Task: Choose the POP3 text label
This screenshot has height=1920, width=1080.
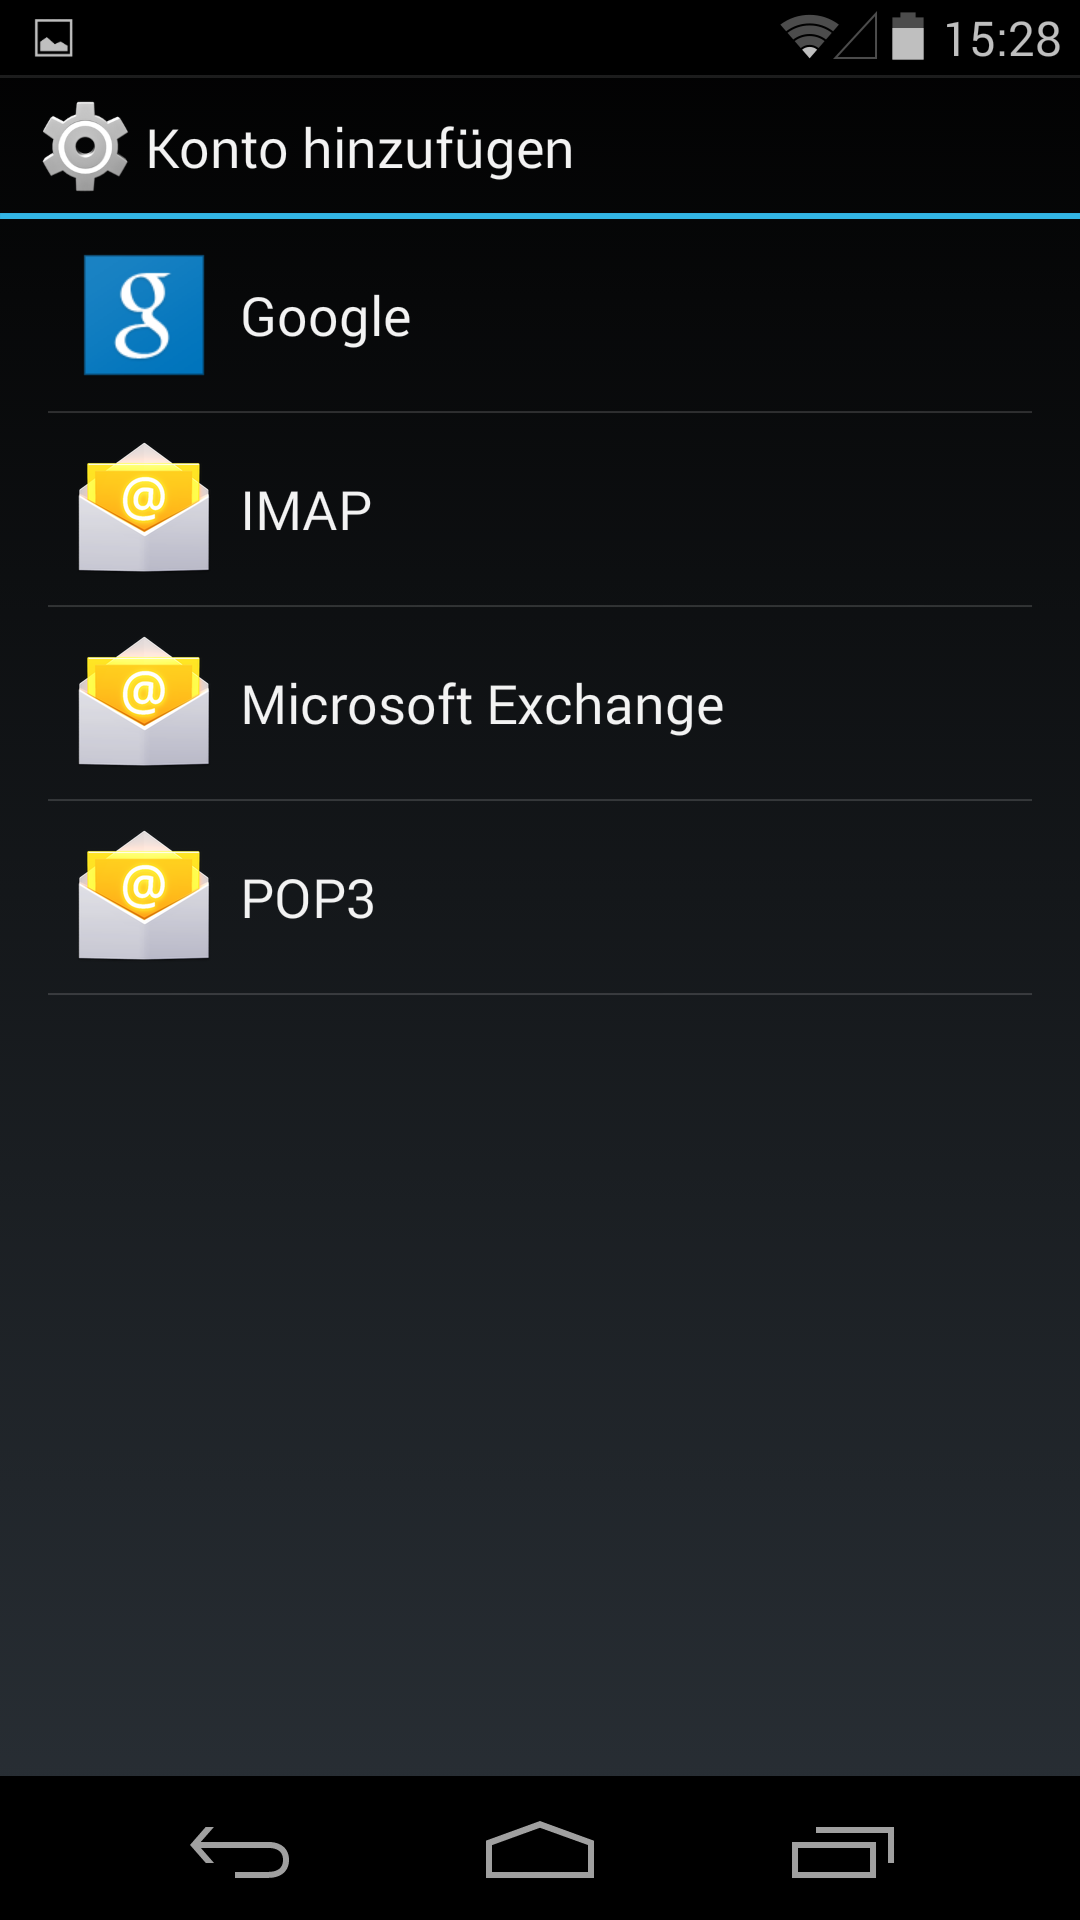Action: (308, 900)
